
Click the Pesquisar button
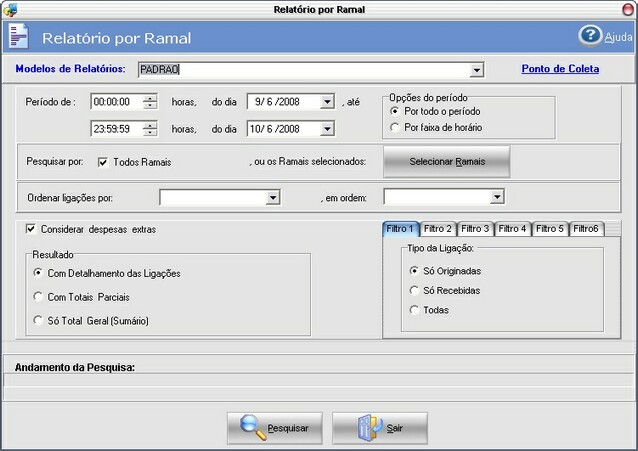[275, 428]
